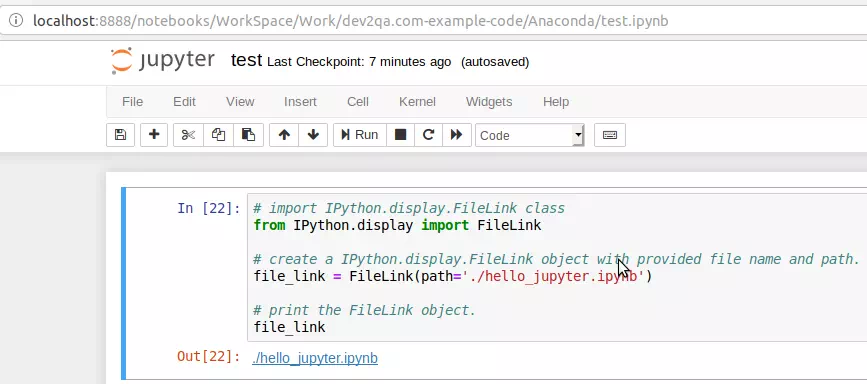Click the (autosaved) status text
The height and width of the screenshot is (384, 867).
(x=495, y=62)
